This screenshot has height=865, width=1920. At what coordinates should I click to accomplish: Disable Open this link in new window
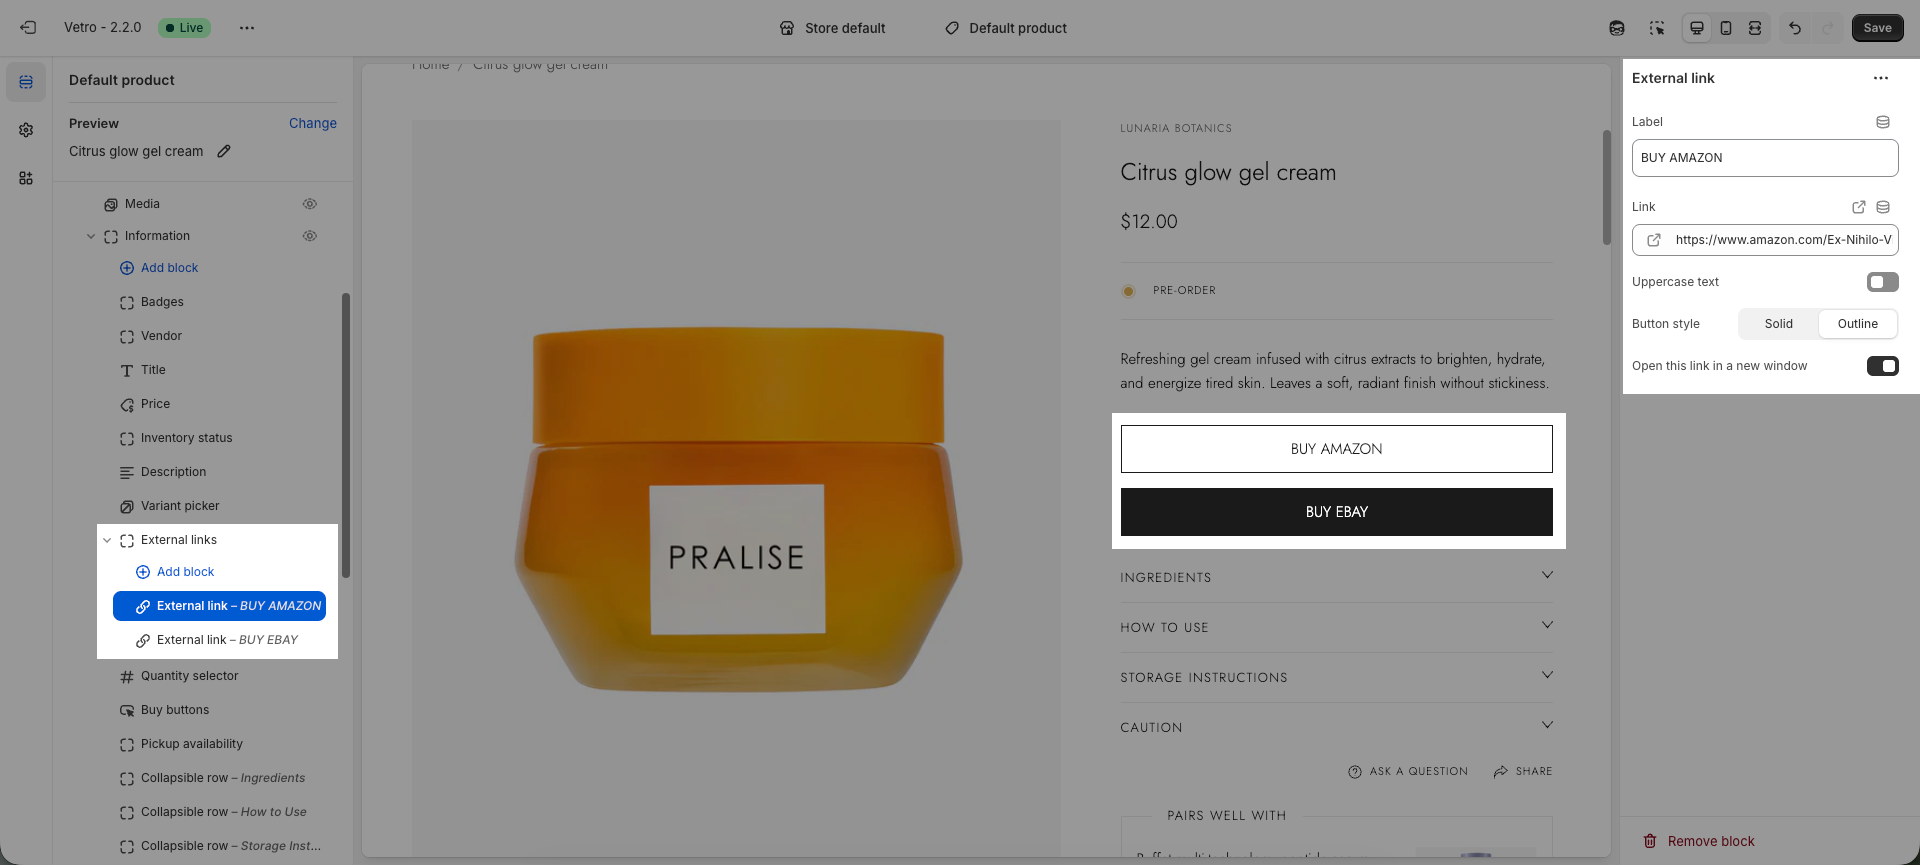[1882, 366]
